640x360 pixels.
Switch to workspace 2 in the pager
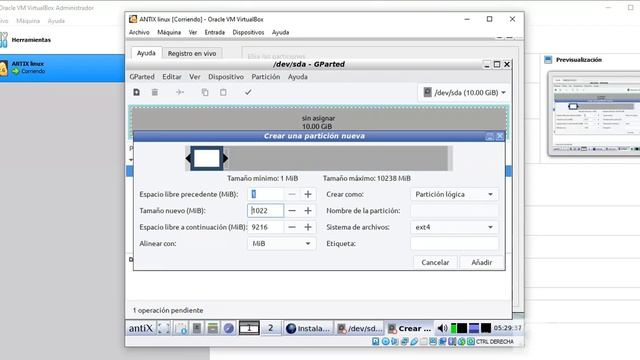(270, 328)
